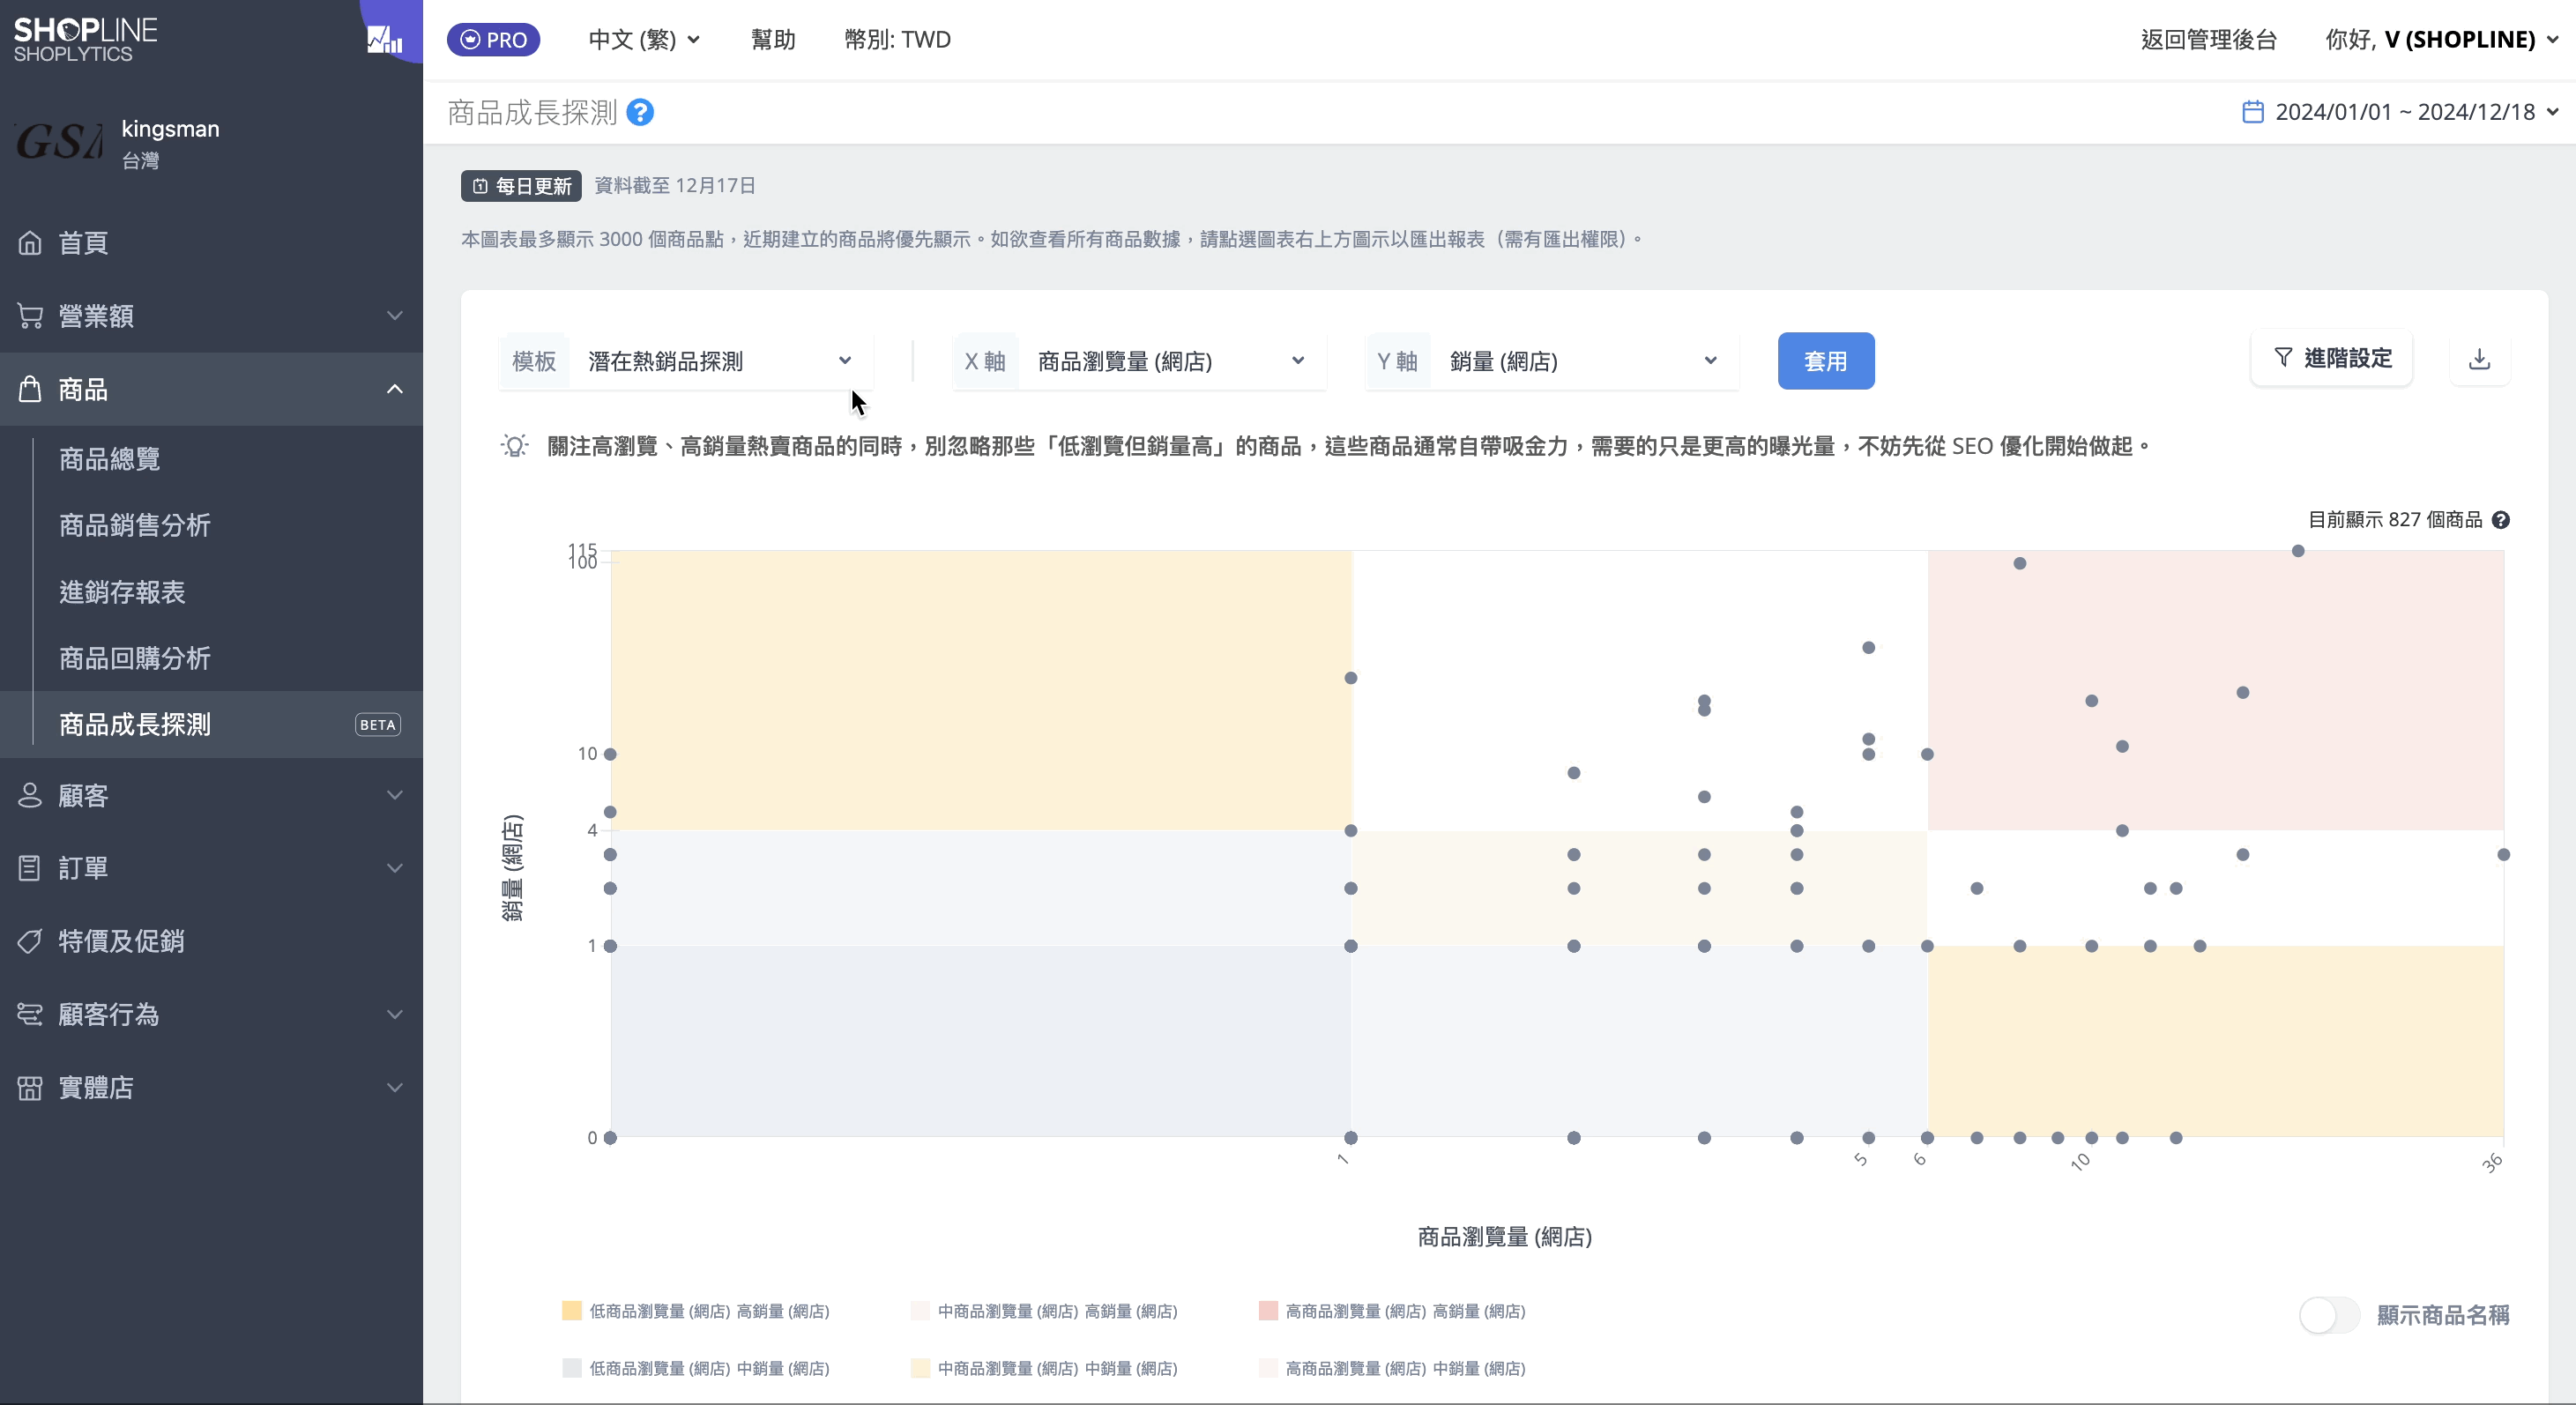This screenshot has height=1405, width=2576.
Task: Click the shopping cart icon for 營業額
Action: [x=30, y=316]
